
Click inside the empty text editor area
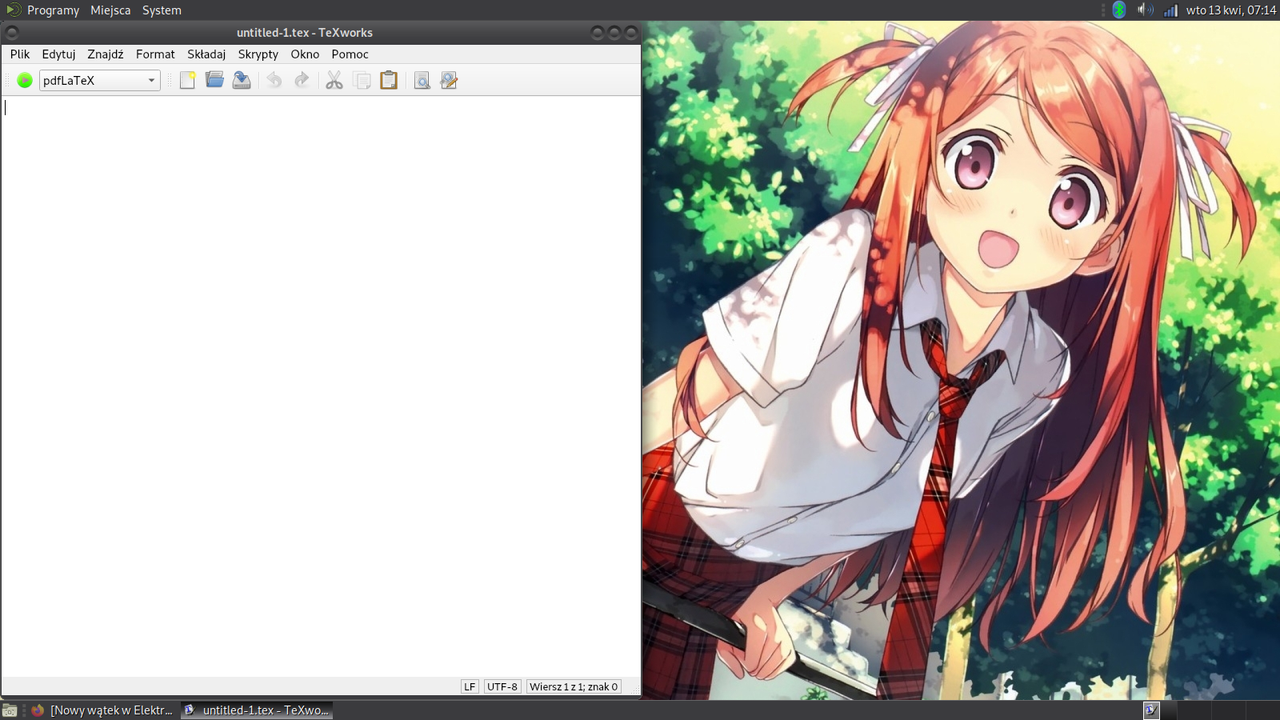coord(320,386)
